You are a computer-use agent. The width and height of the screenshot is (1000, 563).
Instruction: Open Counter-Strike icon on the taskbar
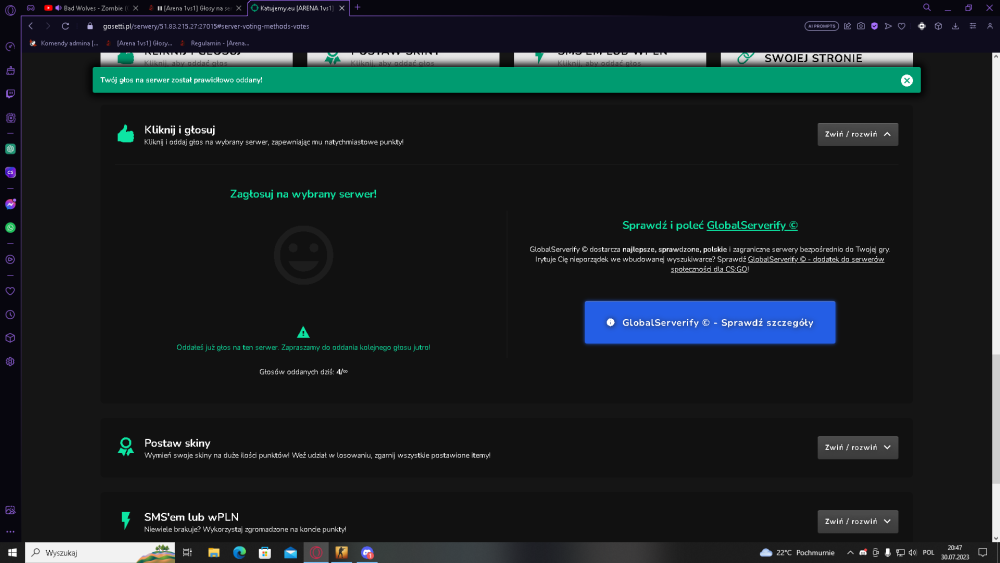pos(342,552)
